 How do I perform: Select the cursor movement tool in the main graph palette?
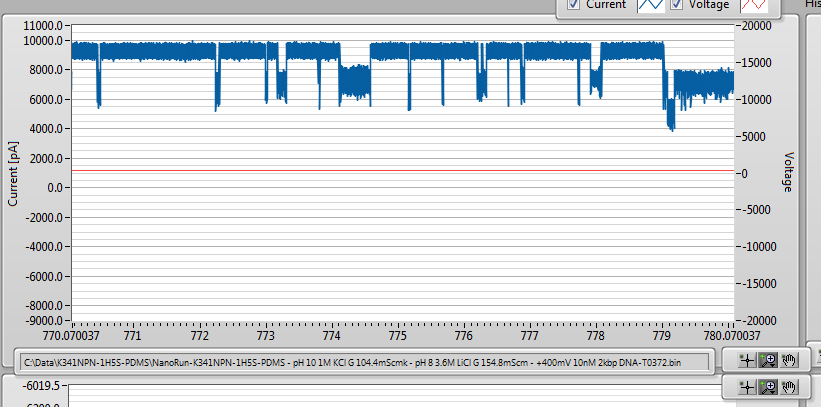(747, 359)
